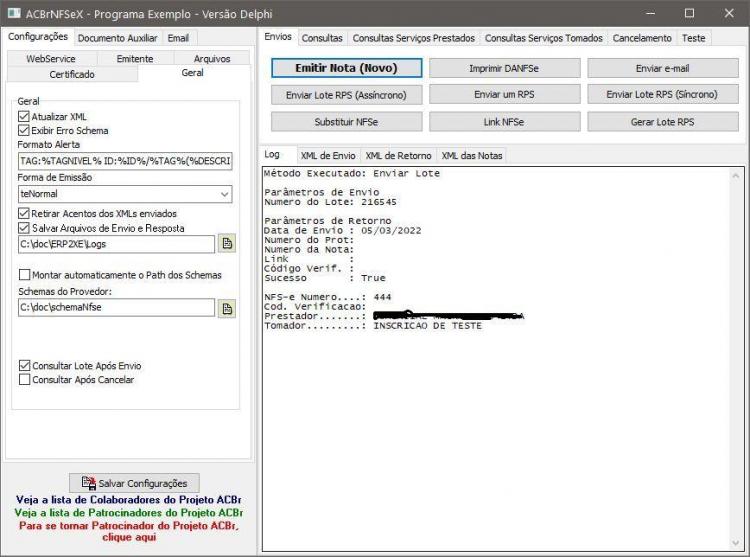Click log scrollbar up arrow
Image resolution: width=750 pixels, height=557 pixels.
point(736,176)
